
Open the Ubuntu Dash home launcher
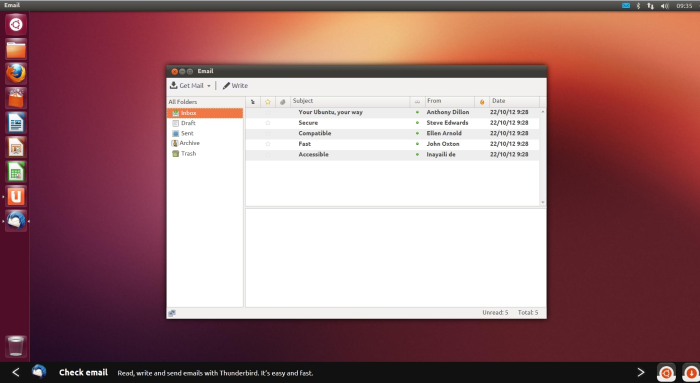click(x=16, y=24)
